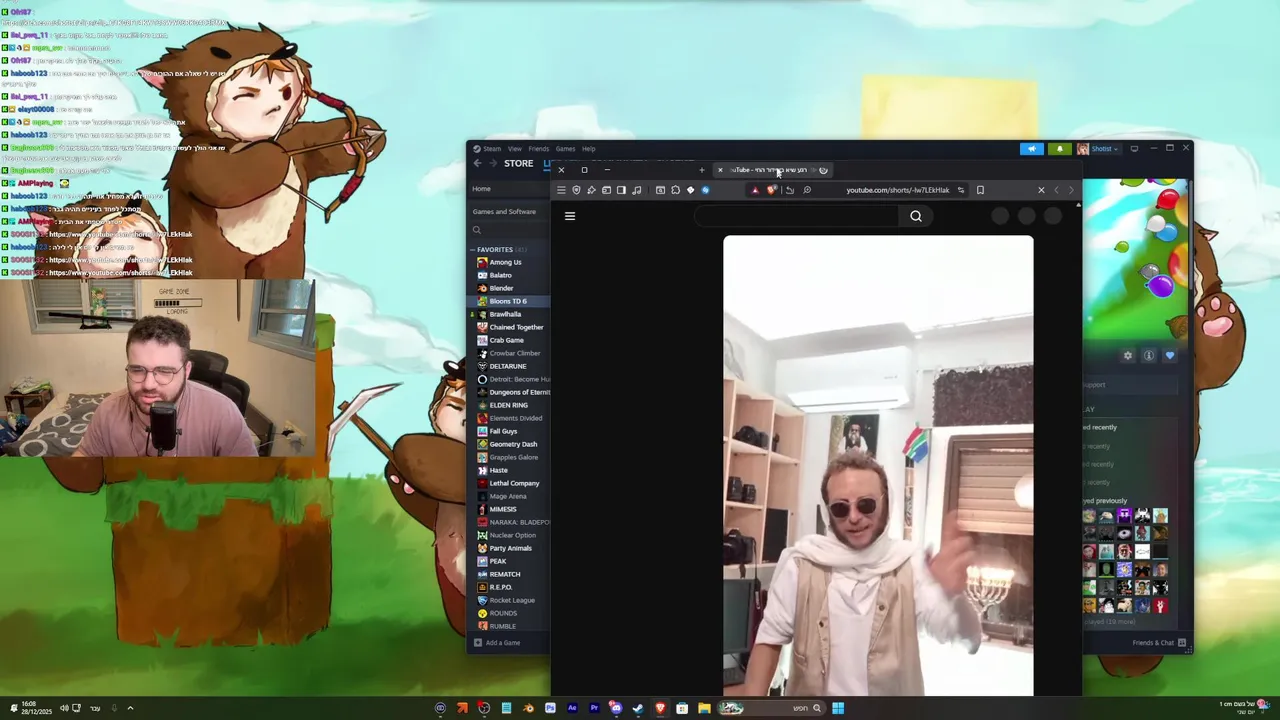Open the Shotist account dropdown in Steam
Screen dimensions: 1280x720
click(1099, 149)
